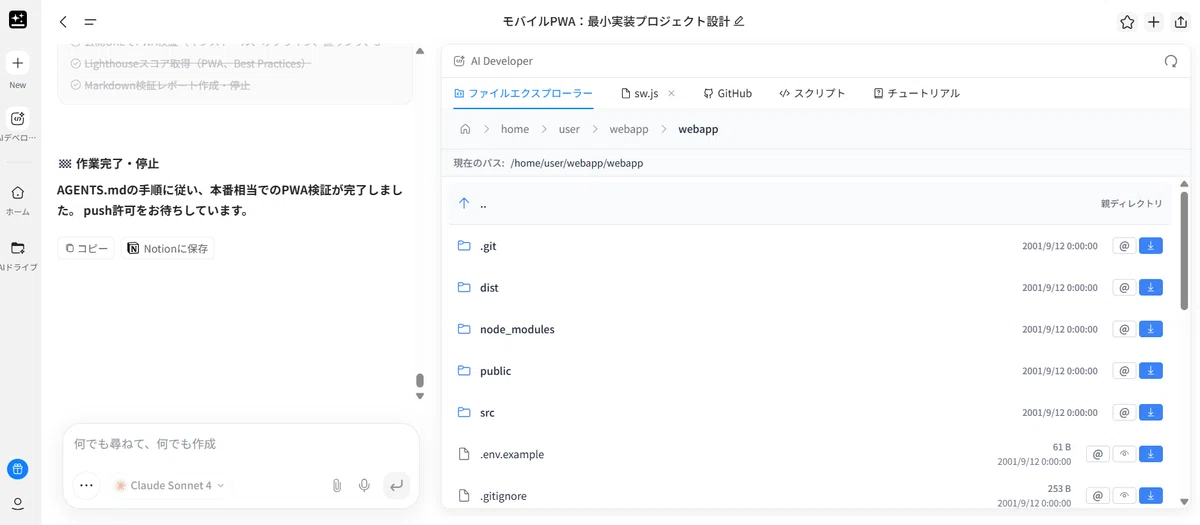Click the app logo icon at top of sidebar
Screen dimensions: 1200x525
(x=18, y=21)
